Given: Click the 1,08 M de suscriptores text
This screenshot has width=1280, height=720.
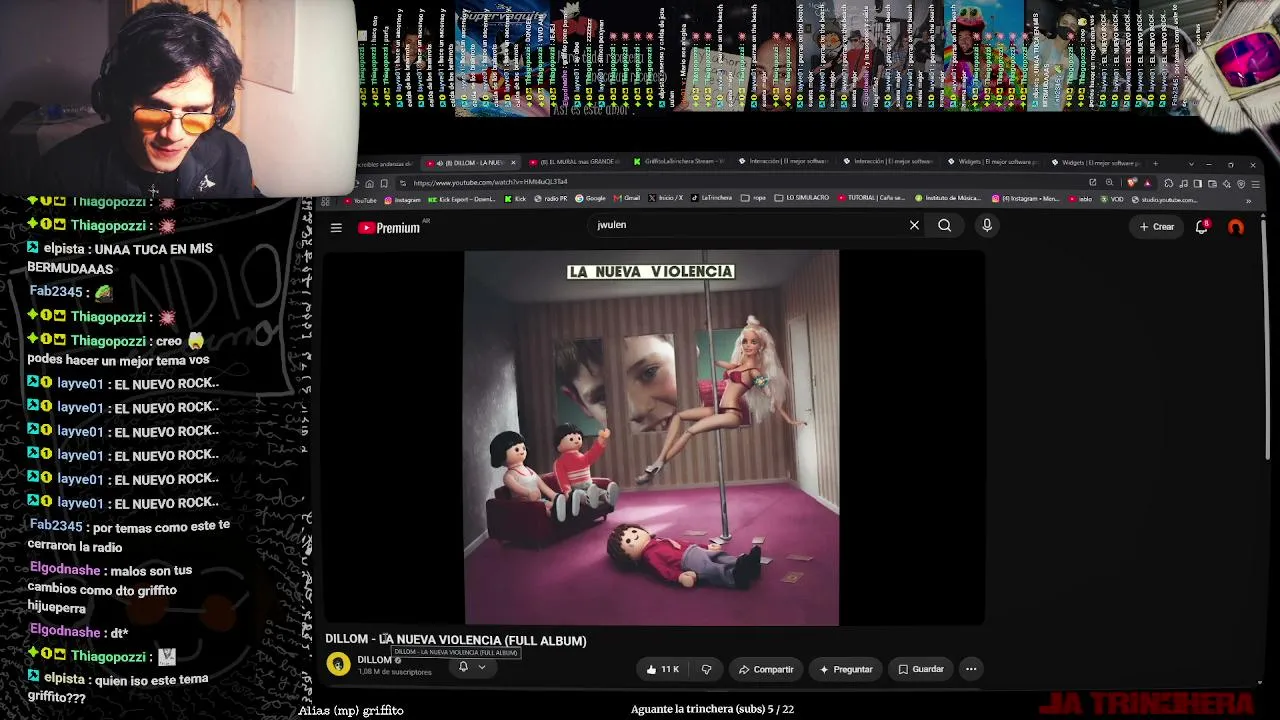Looking at the screenshot, I should point(395,672).
